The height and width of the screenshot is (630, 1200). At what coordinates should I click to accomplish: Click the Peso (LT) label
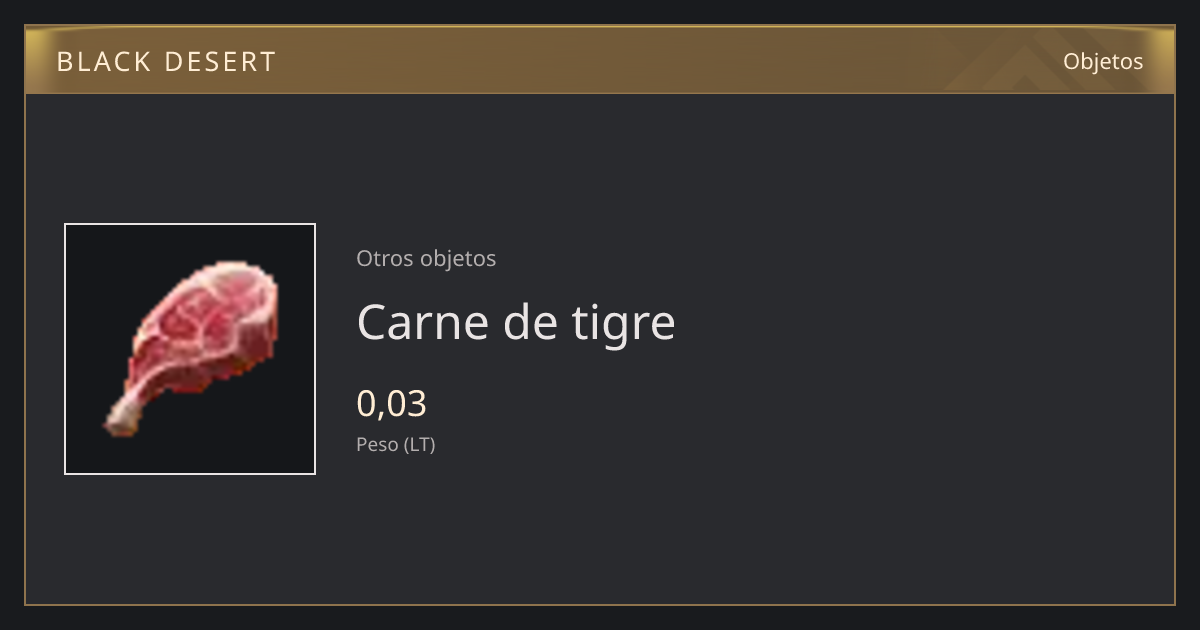(396, 444)
